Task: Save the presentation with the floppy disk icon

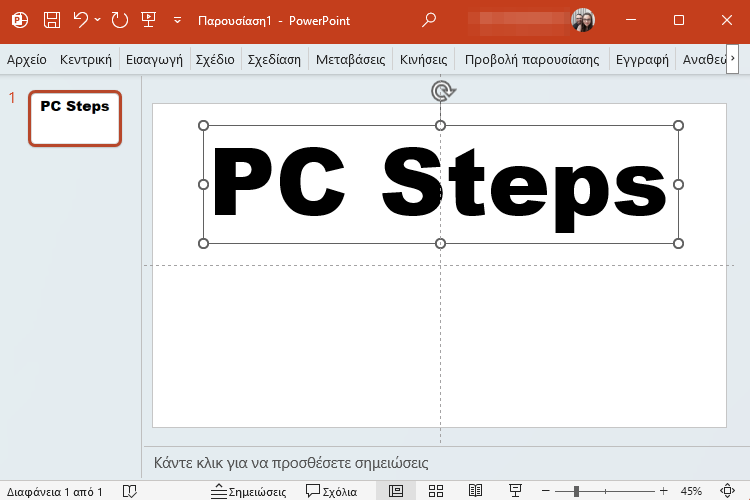Action: pyautogui.click(x=52, y=20)
